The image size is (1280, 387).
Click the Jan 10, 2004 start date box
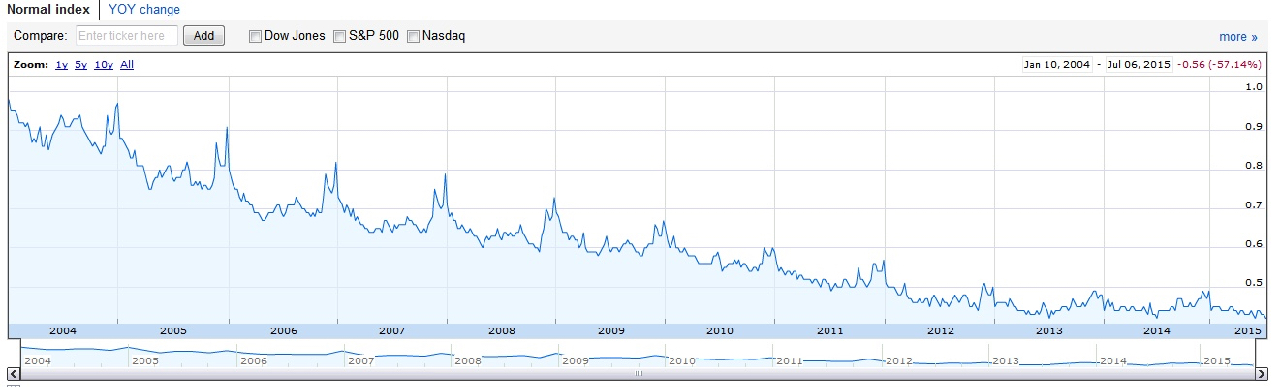[1056, 65]
